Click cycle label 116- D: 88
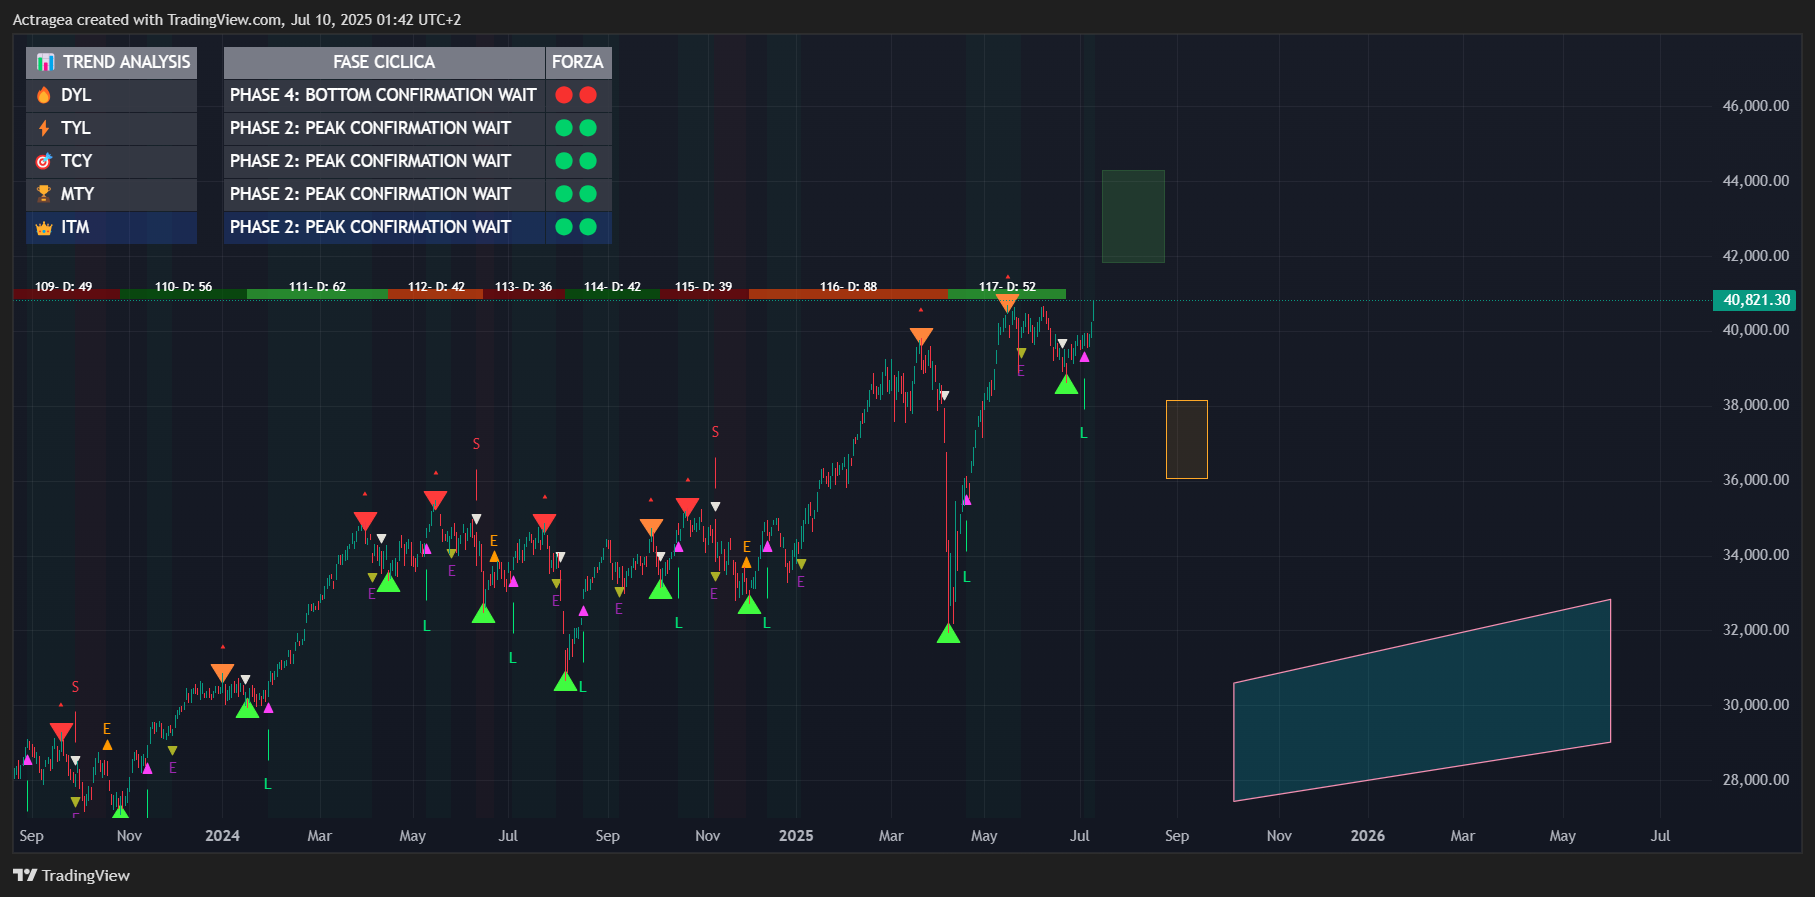 pyautogui.click(x=848, y=287)
